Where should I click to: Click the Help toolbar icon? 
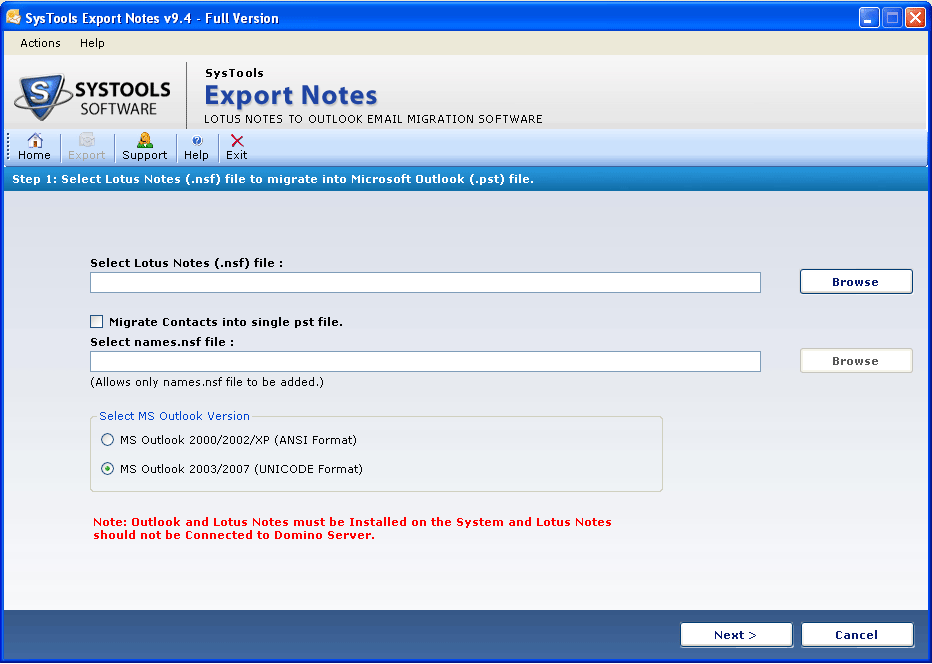pos(196,147)
